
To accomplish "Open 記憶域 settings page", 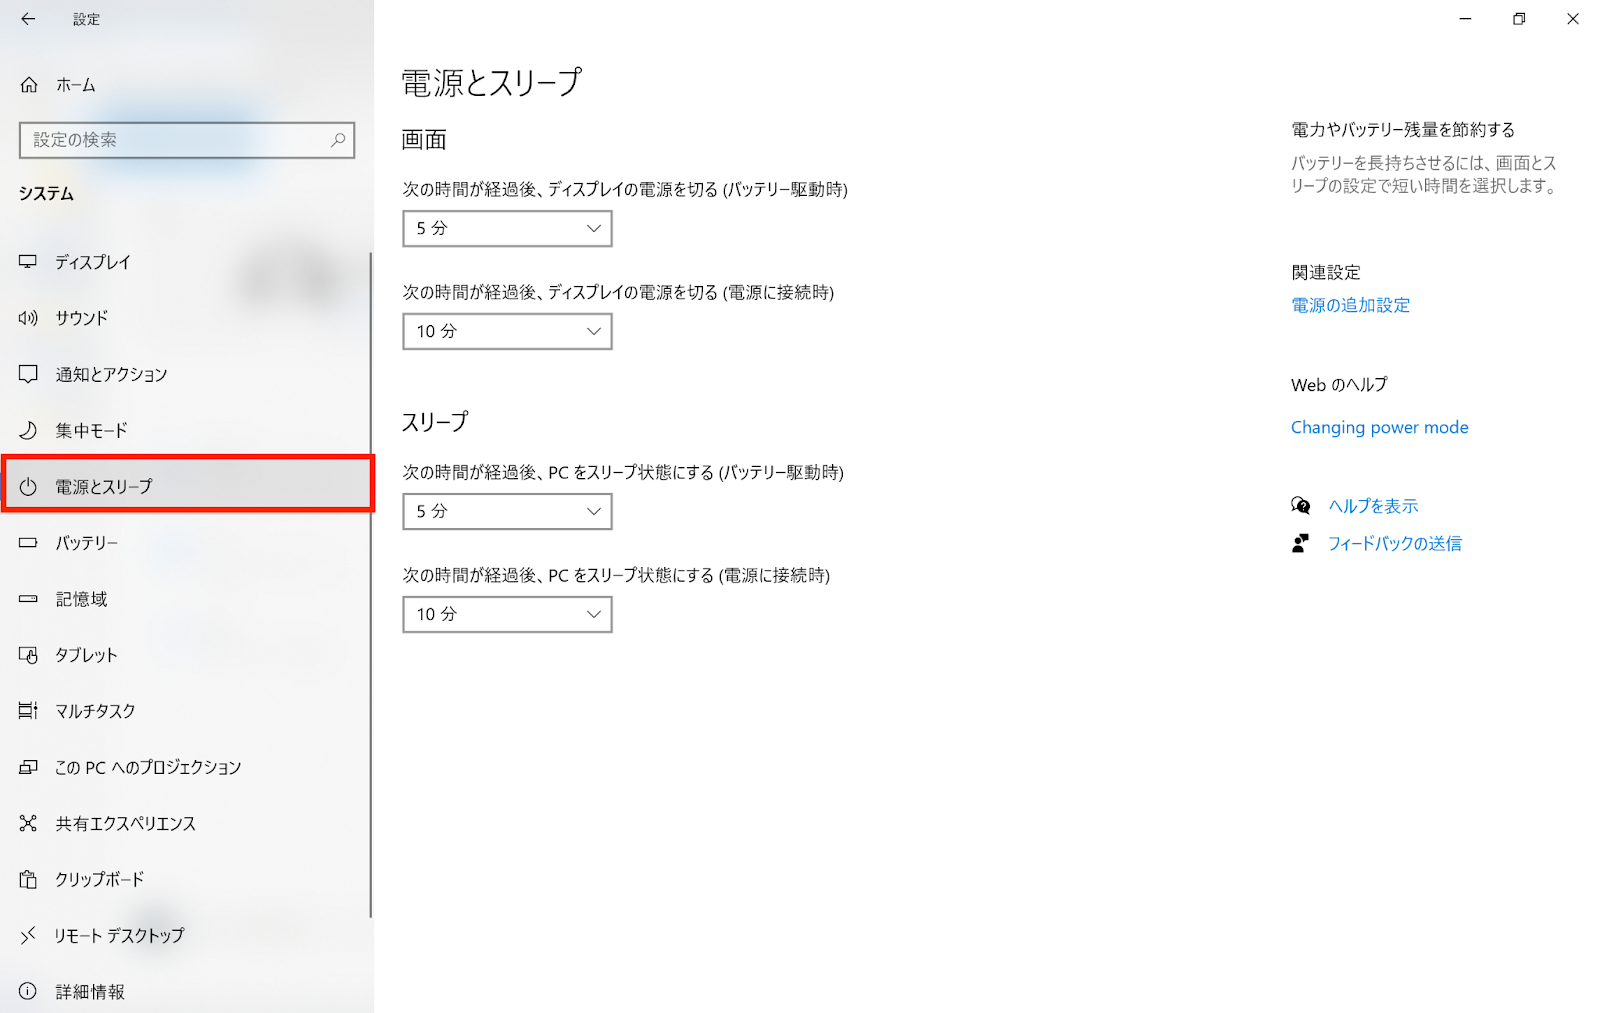I will [185, 599].
